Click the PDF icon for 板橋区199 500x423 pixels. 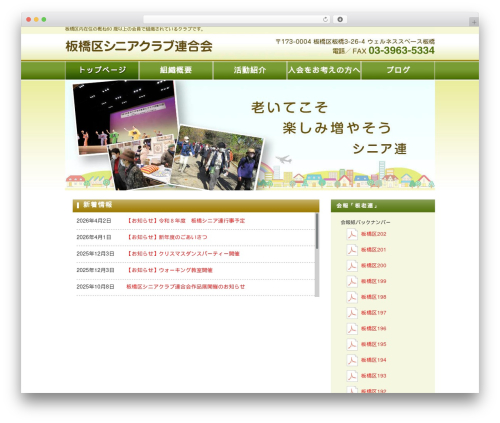tap(352, 282)
